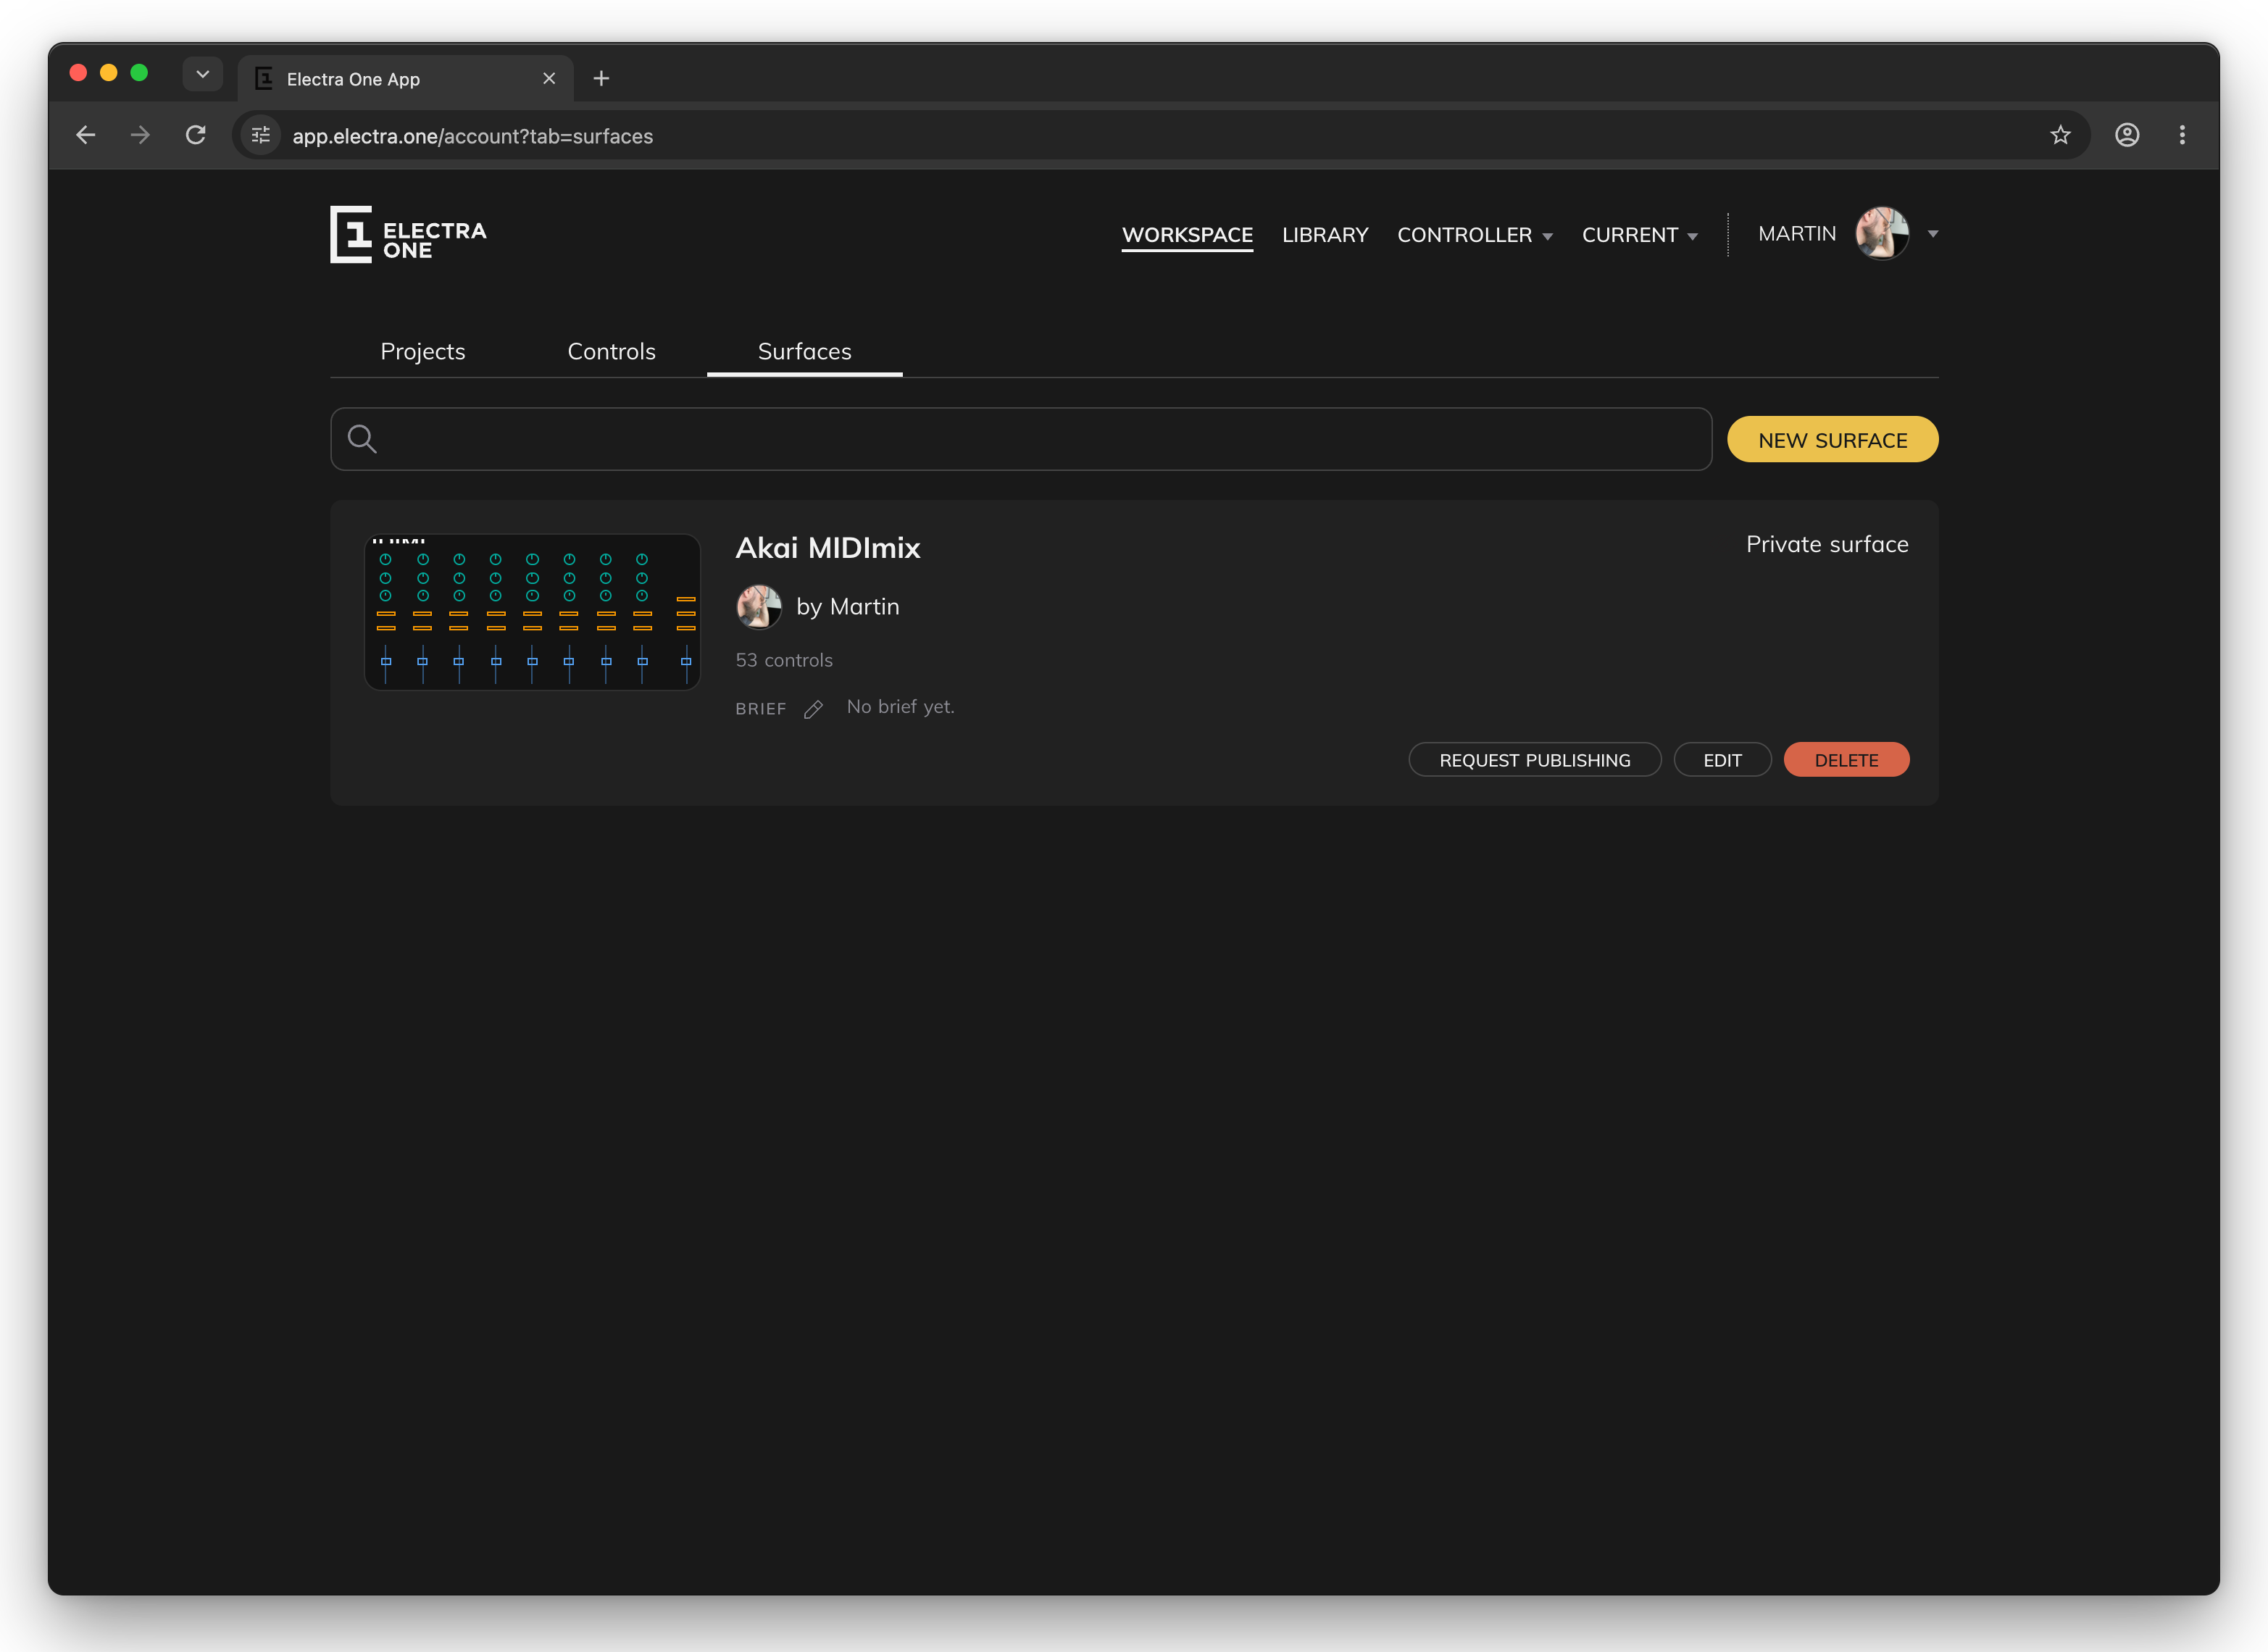Screen dimensions: 2268x1652
Task: Select the Surfaces tab
Action: click(805, 351)
